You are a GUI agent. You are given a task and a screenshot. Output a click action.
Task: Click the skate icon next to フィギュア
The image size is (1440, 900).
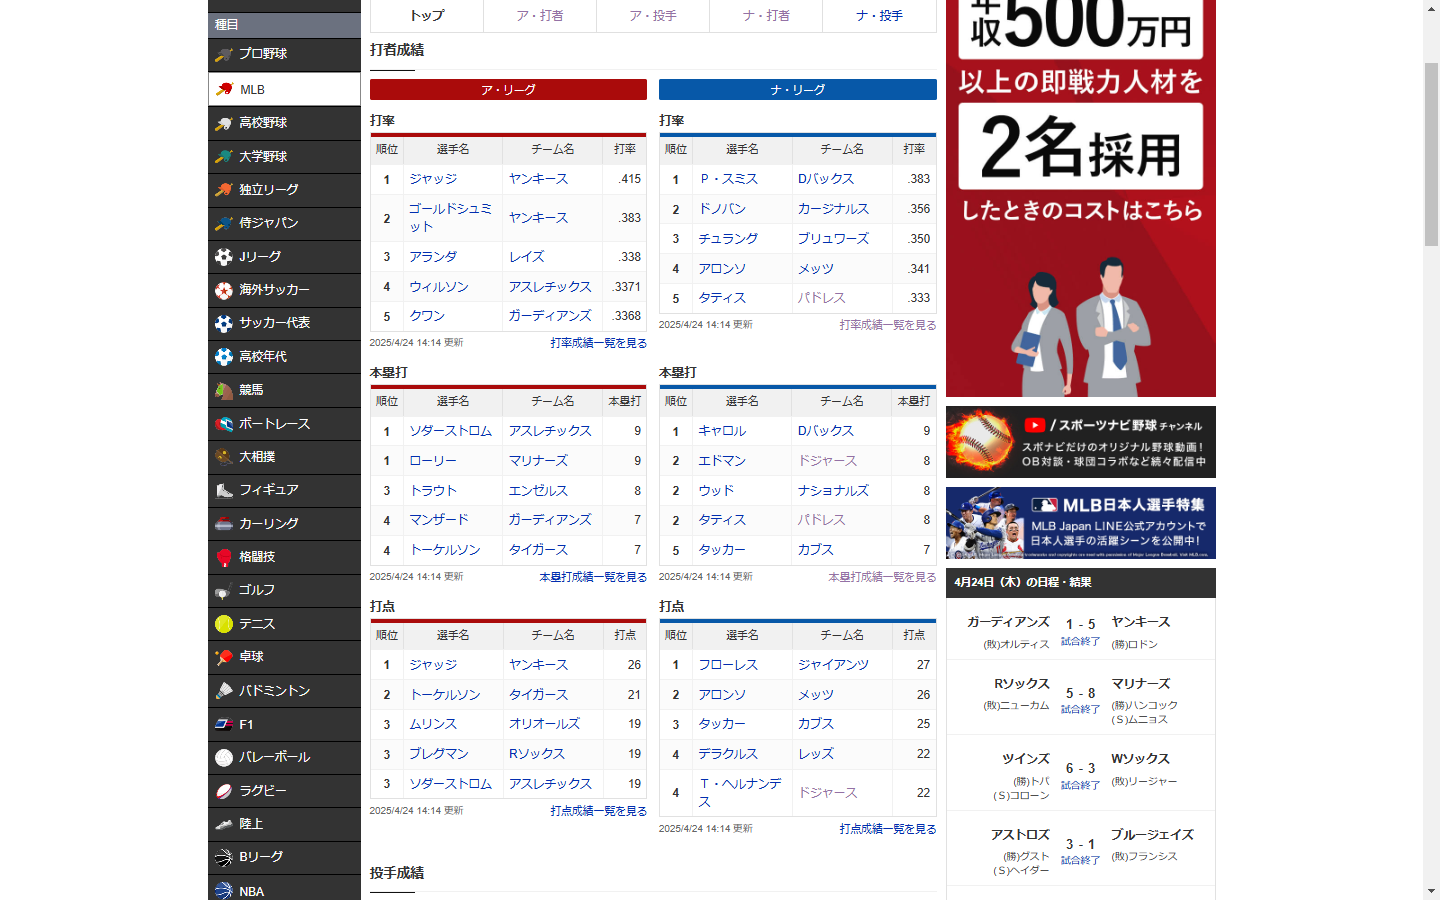[224, 490]
